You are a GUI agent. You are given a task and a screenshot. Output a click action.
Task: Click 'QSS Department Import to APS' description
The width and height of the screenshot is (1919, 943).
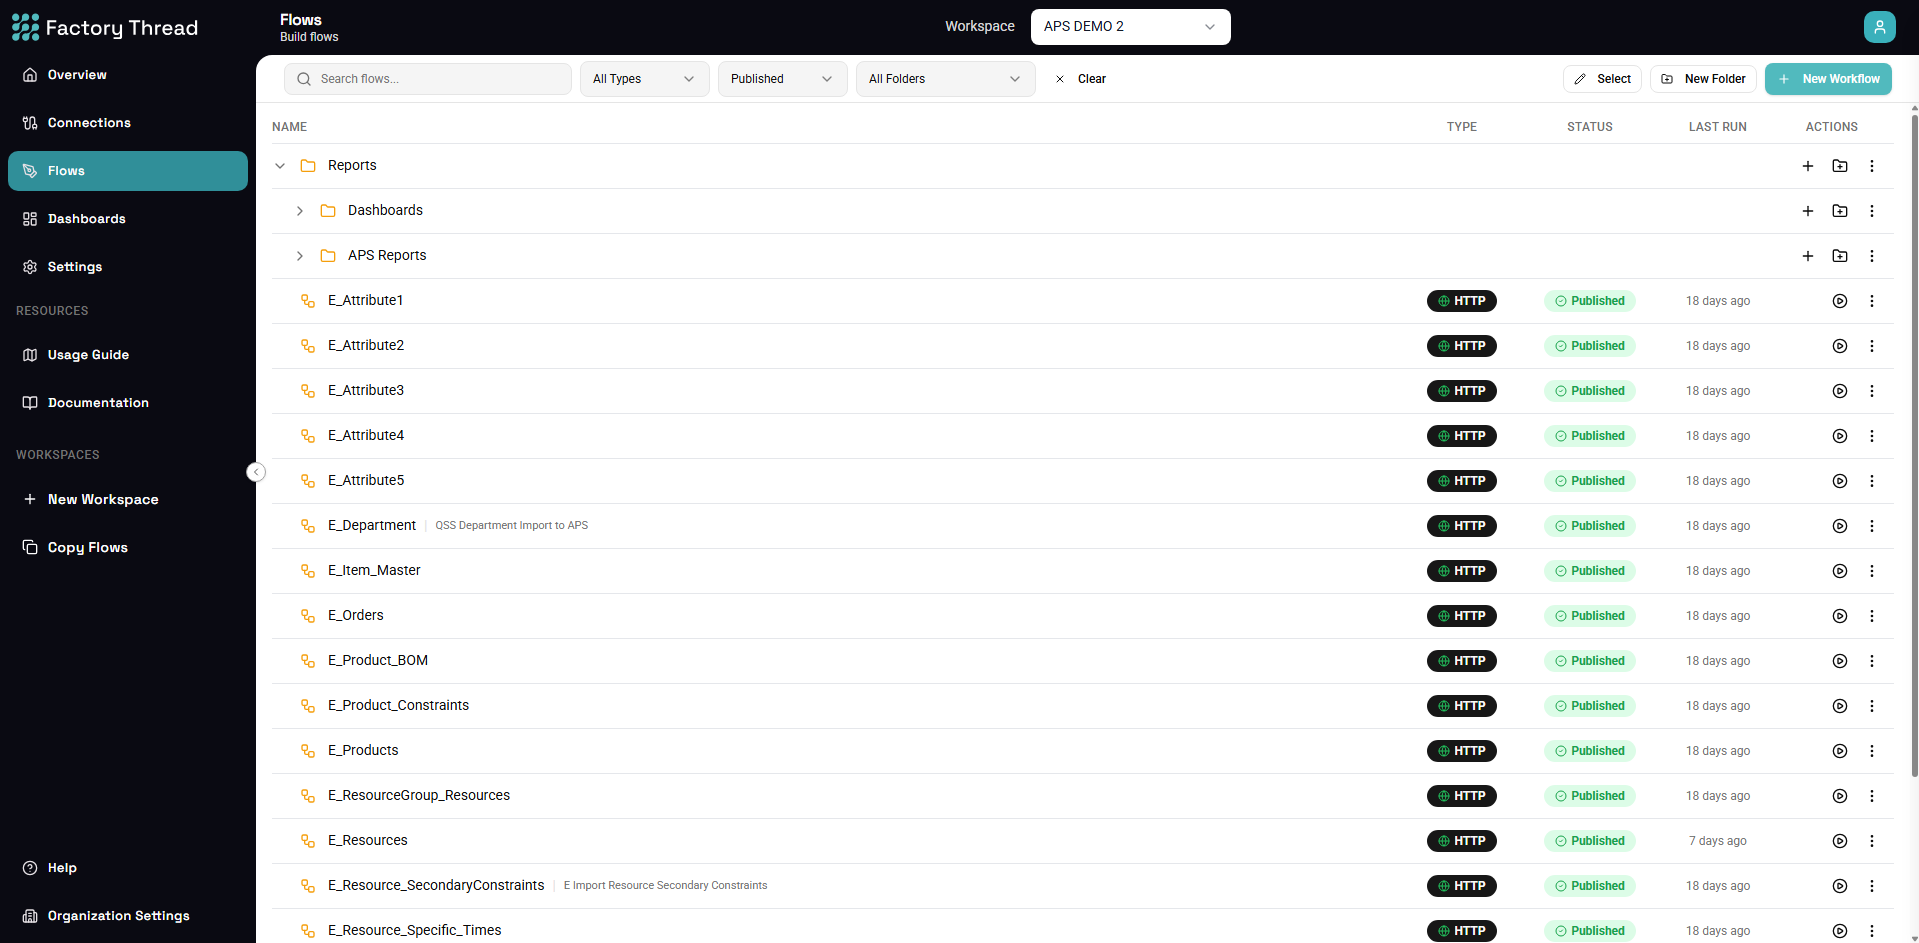tap(511, 526)
